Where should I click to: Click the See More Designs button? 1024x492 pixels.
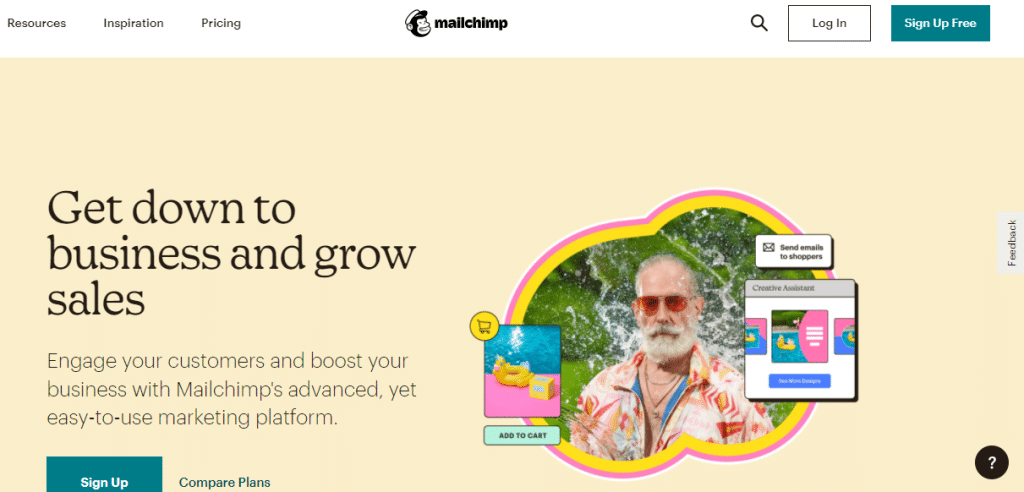pyautogui.click(x=799, y=380)
